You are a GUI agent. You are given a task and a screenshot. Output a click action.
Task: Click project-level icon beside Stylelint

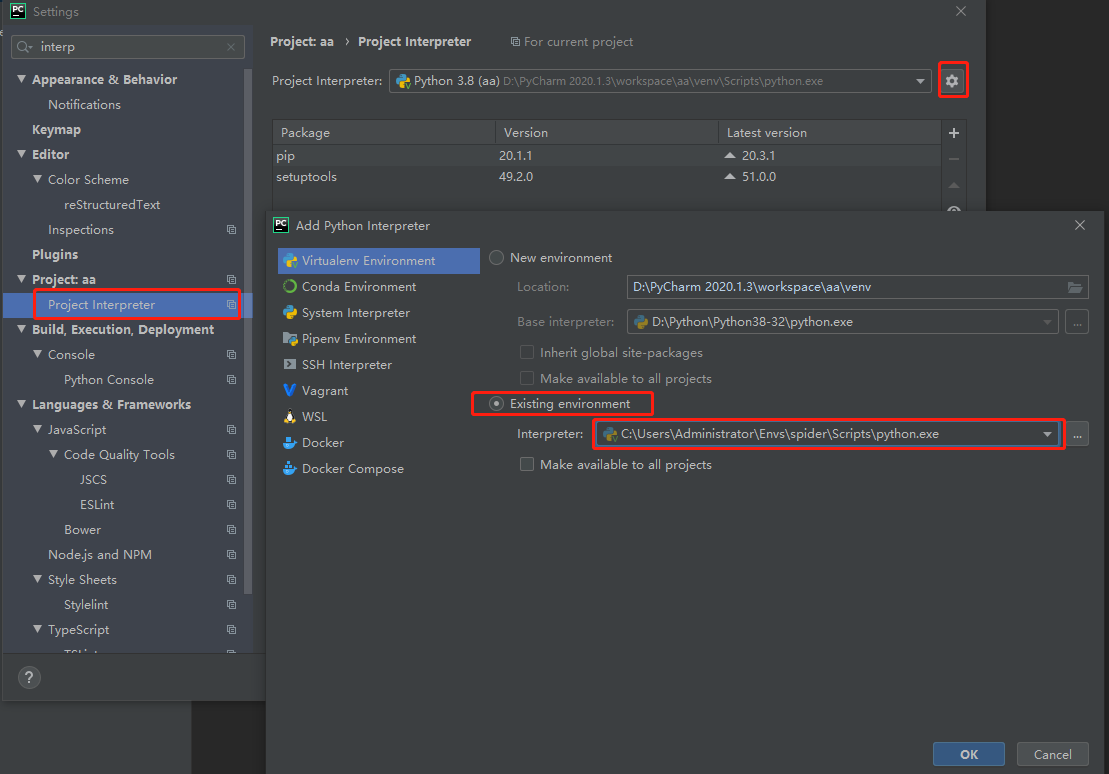pyautogui.click(x=231, y=605)
